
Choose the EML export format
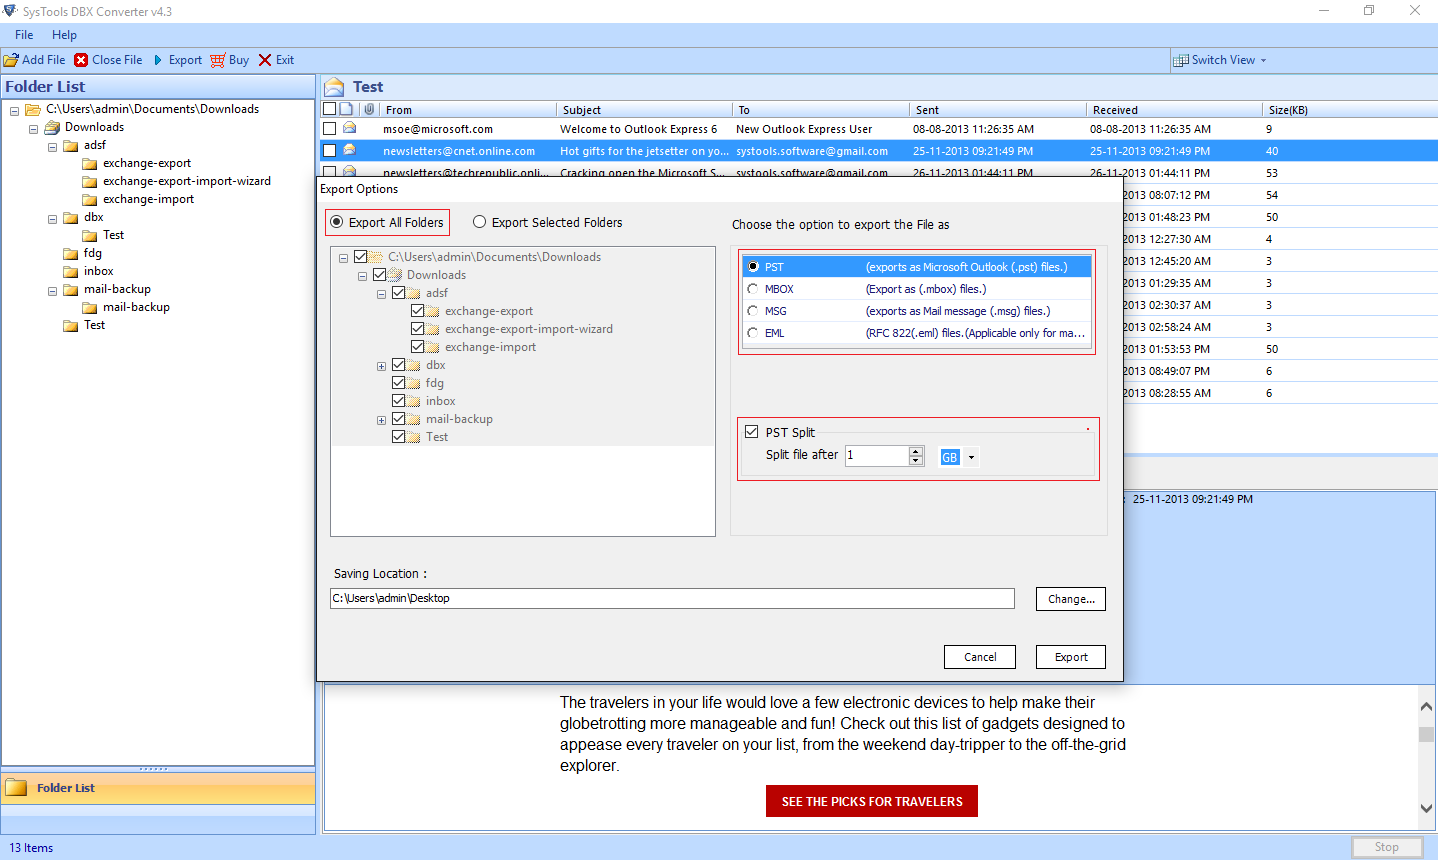coord(753,333)
